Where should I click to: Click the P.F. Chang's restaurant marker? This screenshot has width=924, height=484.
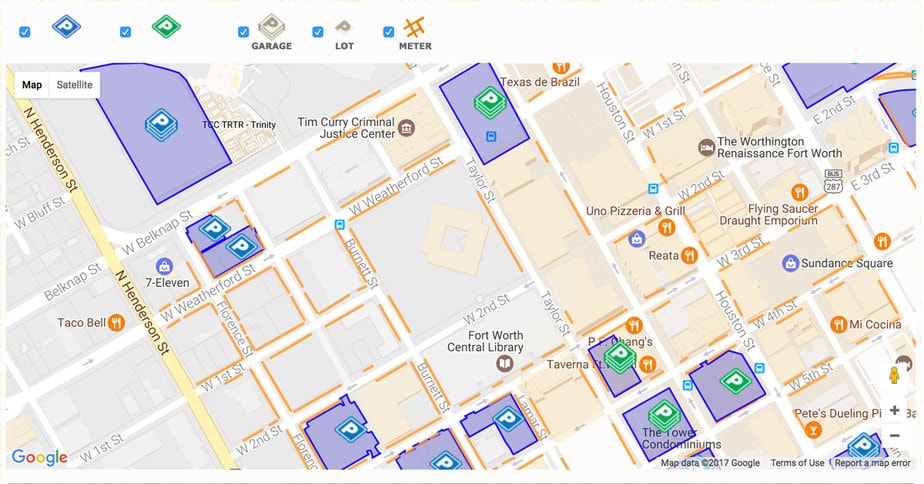[634, 325]
